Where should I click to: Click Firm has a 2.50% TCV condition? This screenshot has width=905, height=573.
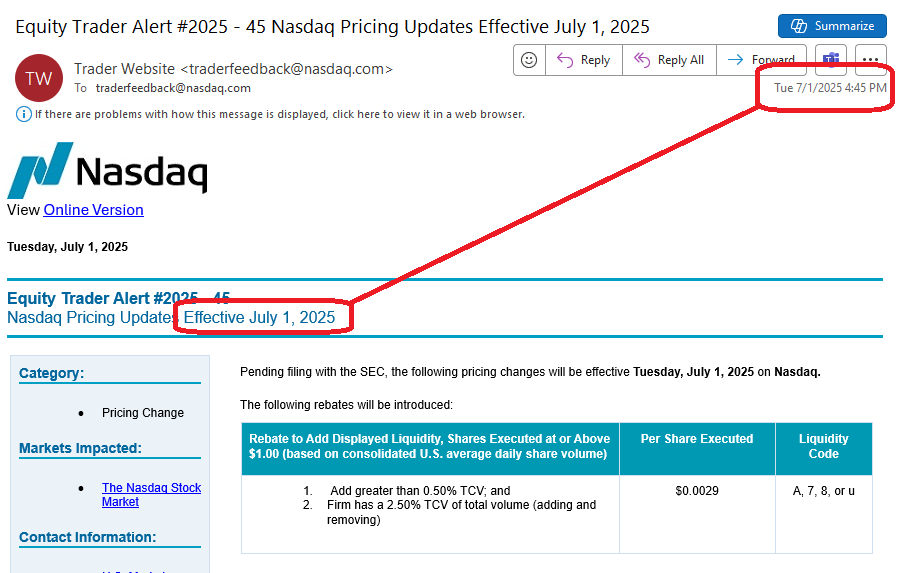pyautogui.click(x=461, y=512)
